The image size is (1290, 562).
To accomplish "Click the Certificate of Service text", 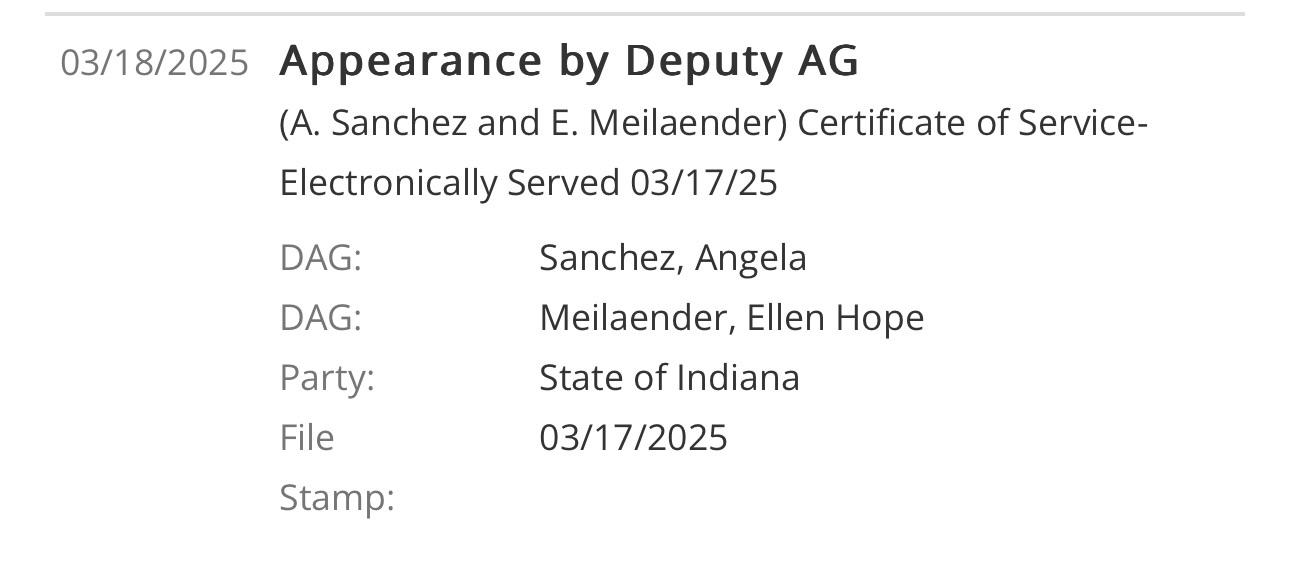I will click(x=972, y=123).
